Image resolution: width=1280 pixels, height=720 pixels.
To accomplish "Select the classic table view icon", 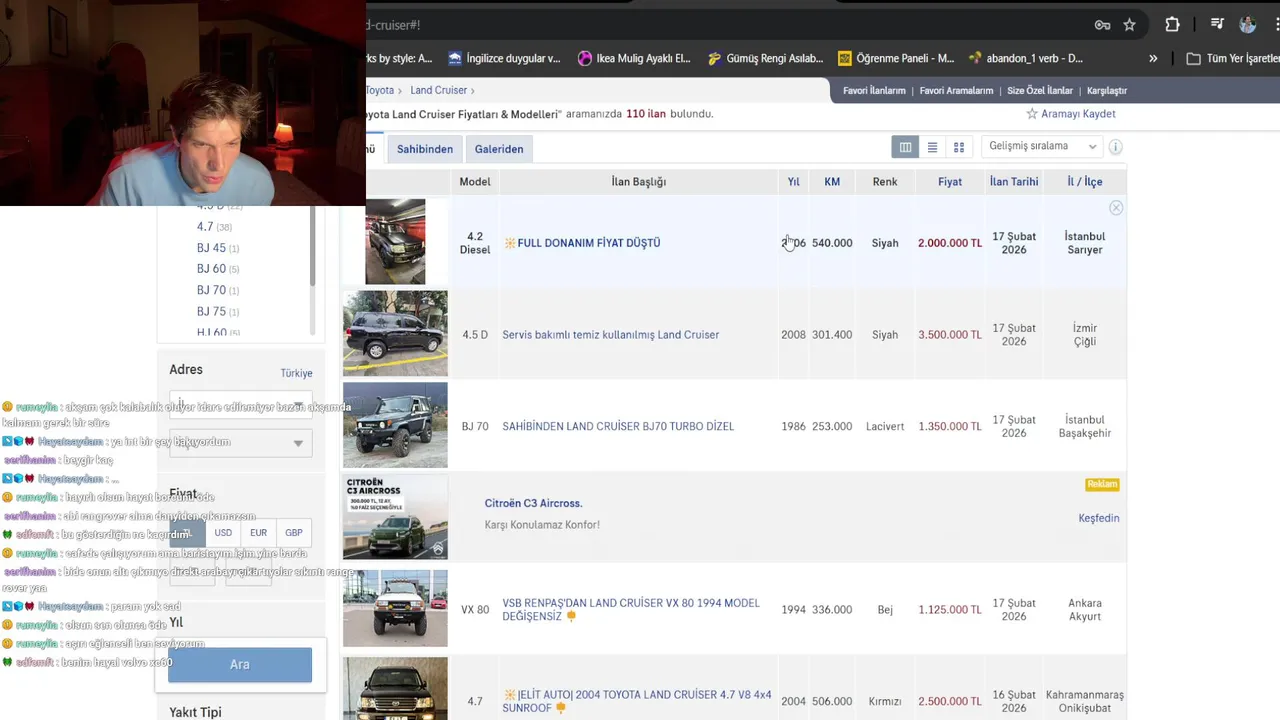I will tap(905, 147).
